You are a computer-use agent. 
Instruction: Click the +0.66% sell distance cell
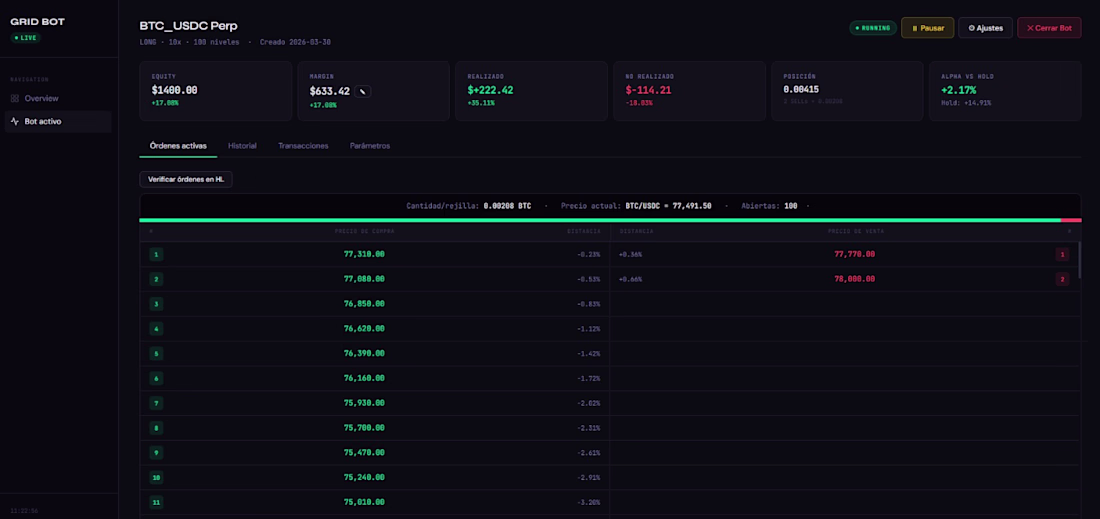[x=630, y=279]
